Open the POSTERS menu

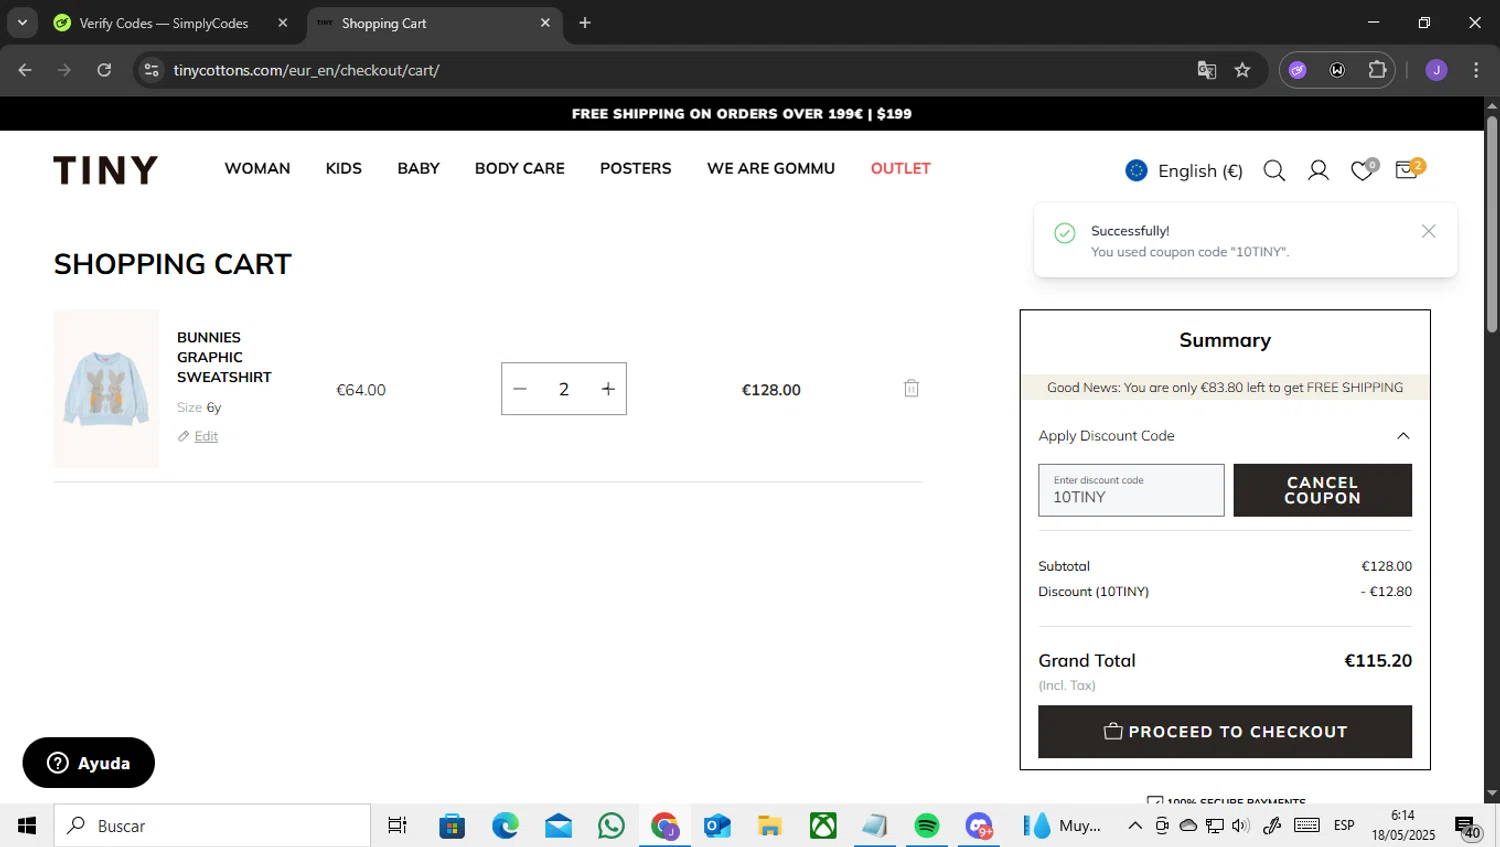[636, 169]
